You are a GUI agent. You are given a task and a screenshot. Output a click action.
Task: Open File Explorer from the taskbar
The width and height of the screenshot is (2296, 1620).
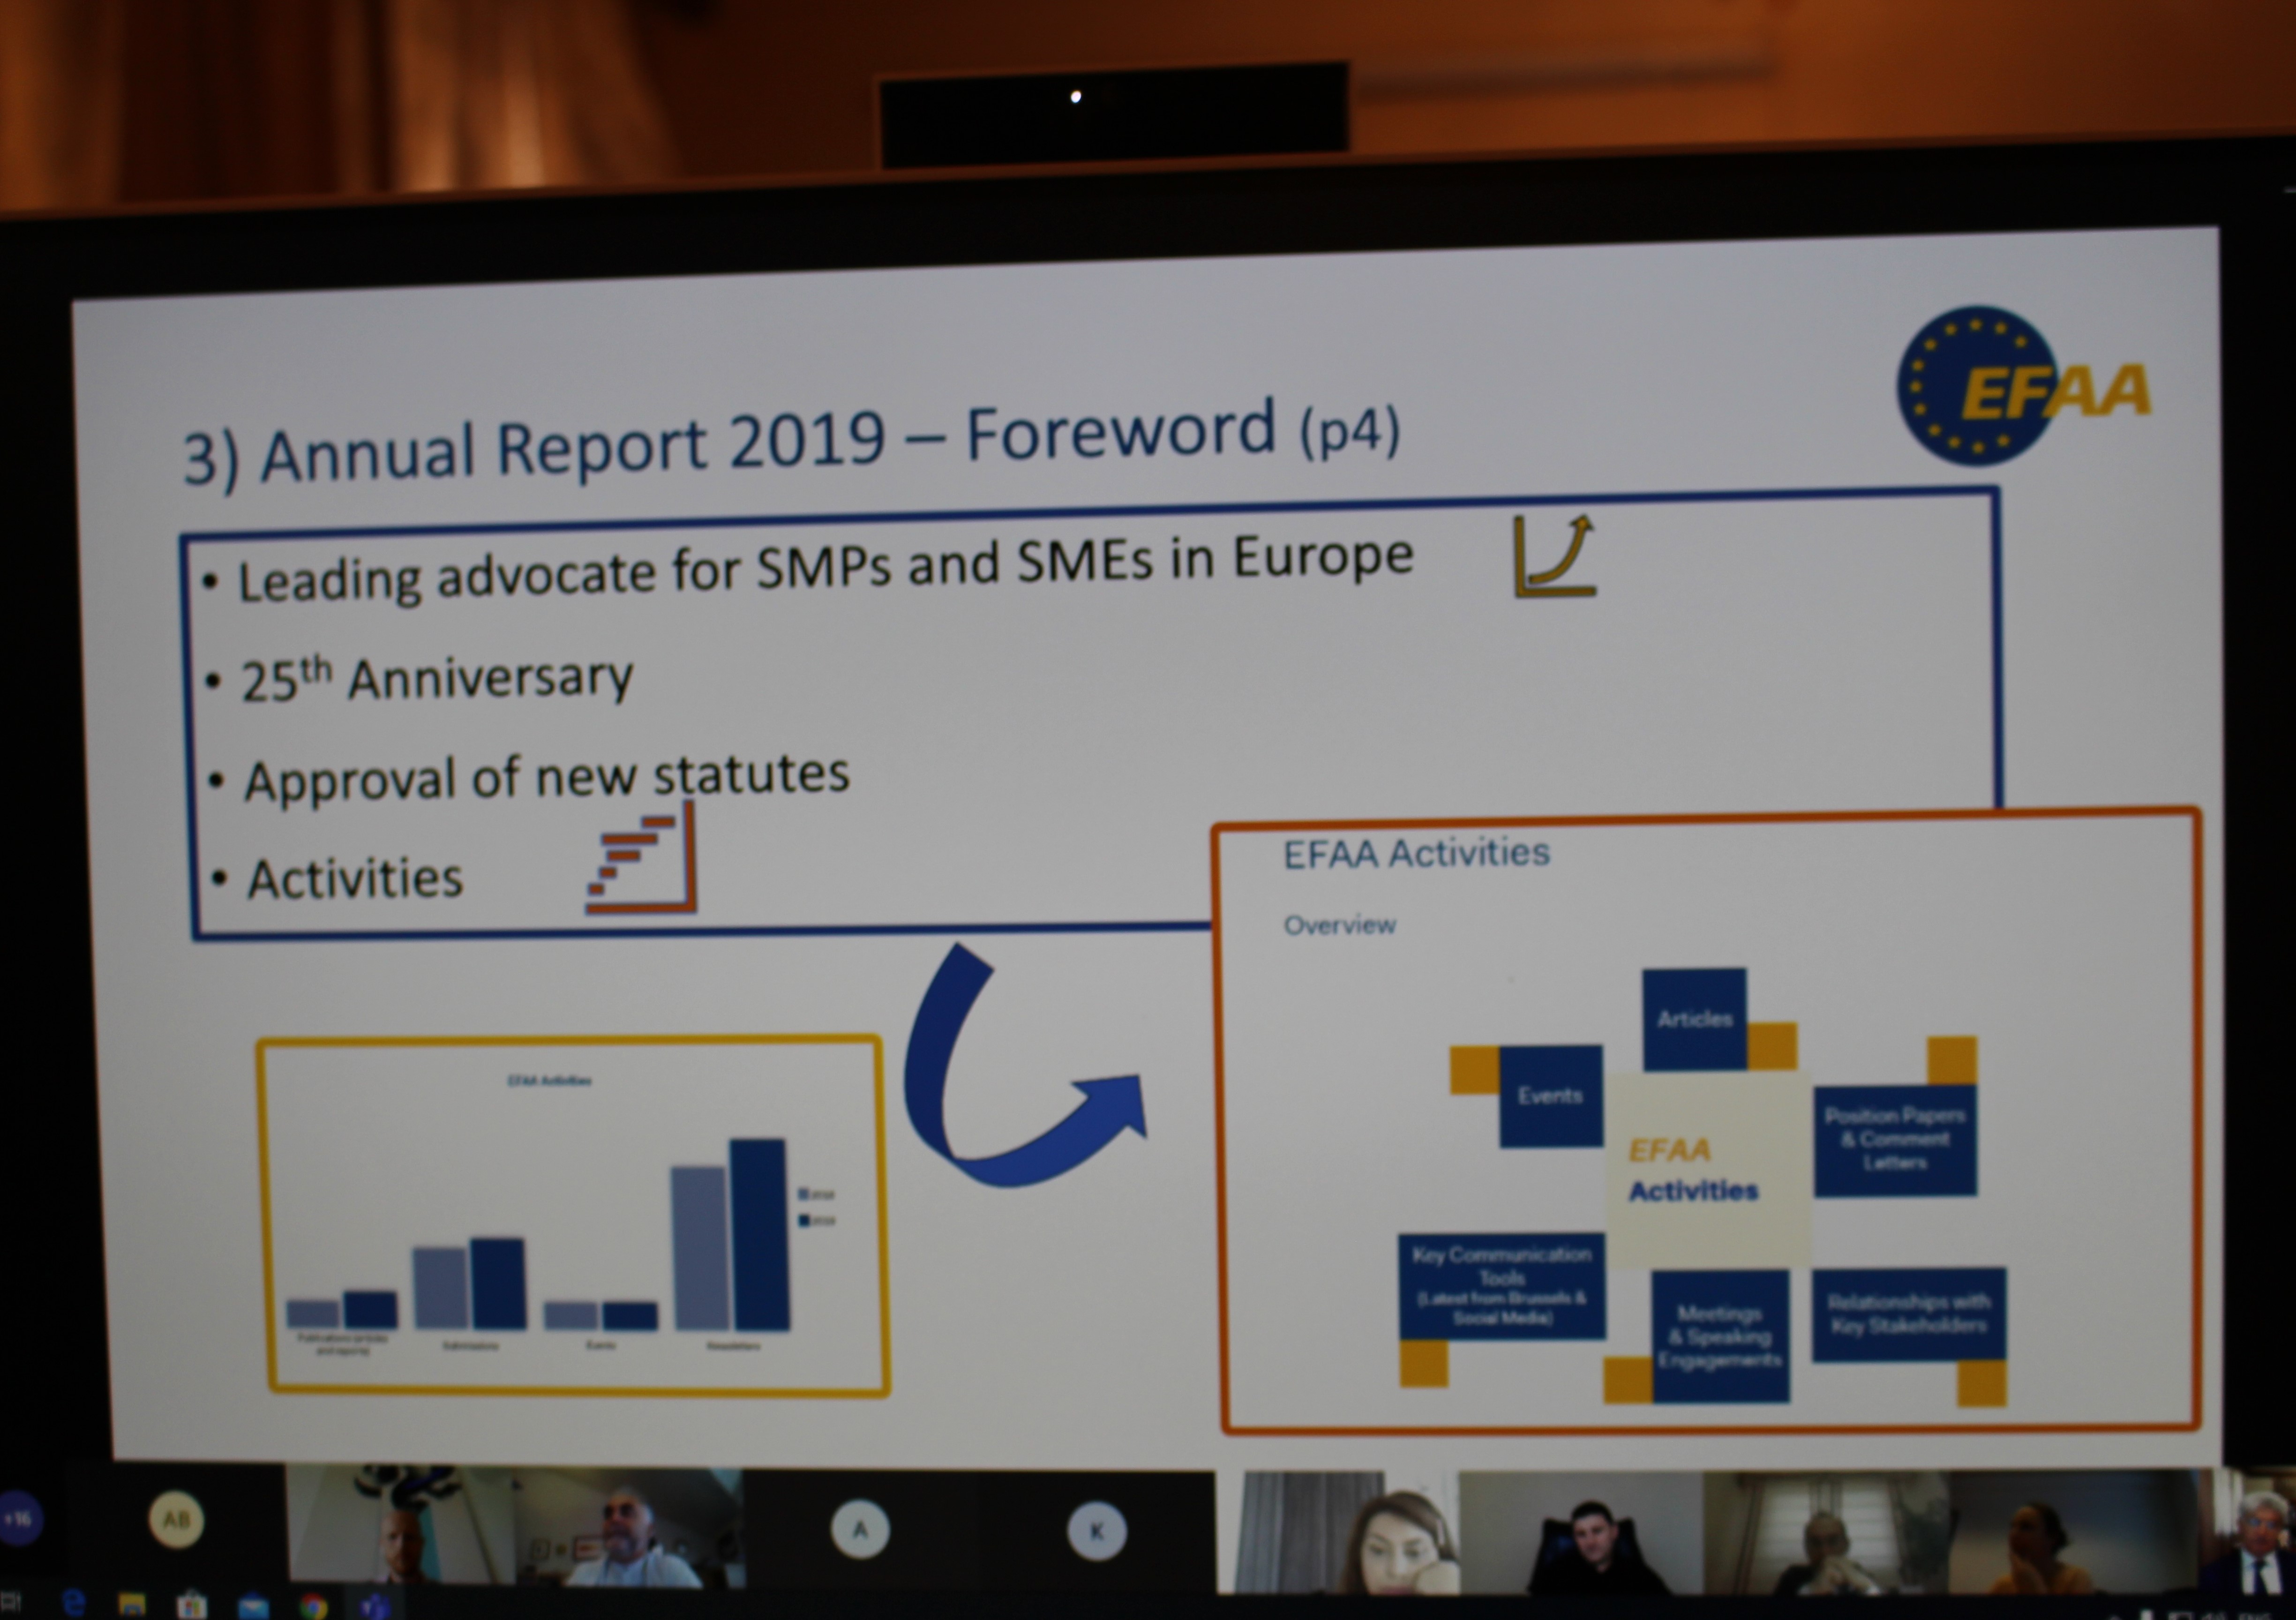click(x=132, y=1605)
